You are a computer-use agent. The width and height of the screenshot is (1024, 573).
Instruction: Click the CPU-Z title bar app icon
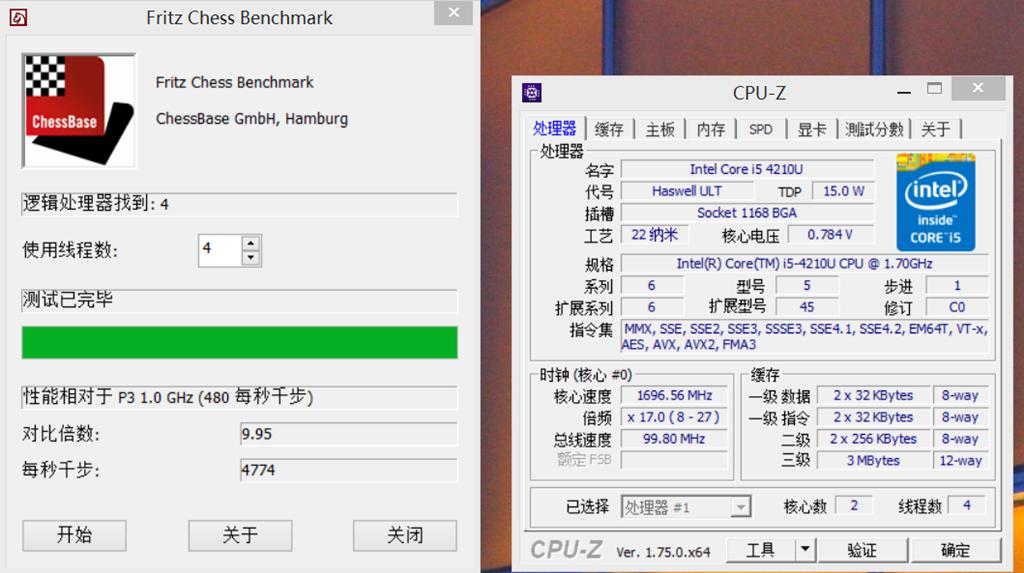pyautogui.click(x=532, y=93)
